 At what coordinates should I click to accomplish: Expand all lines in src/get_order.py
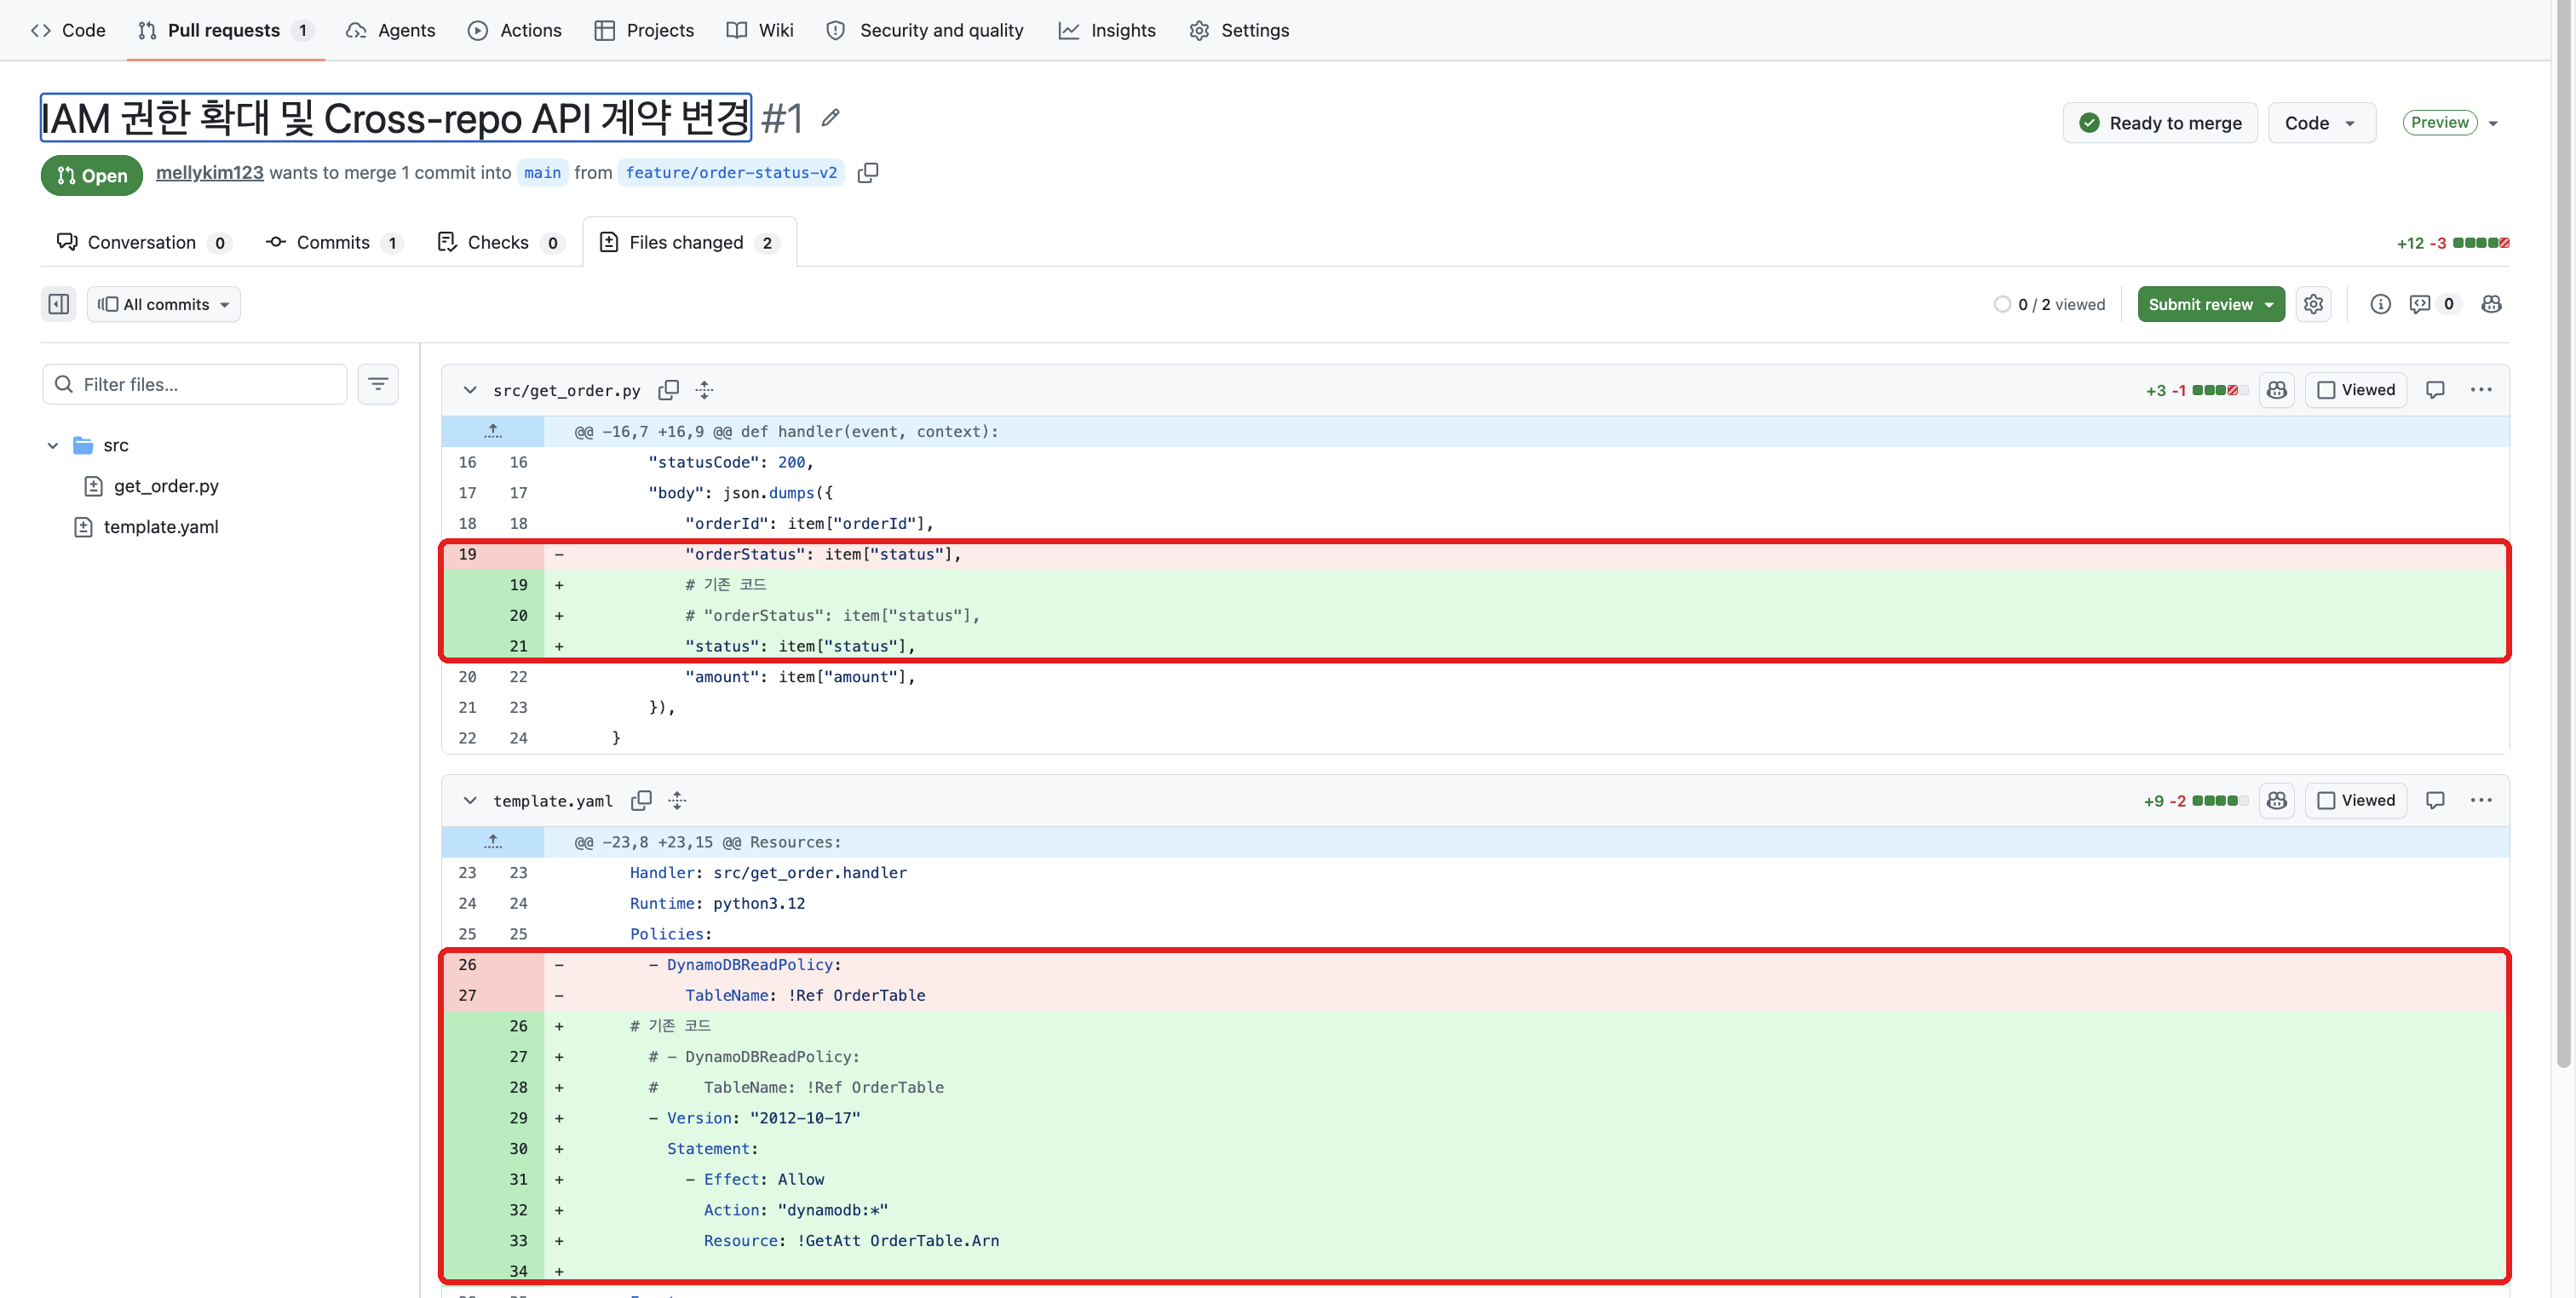pos(705,390)
